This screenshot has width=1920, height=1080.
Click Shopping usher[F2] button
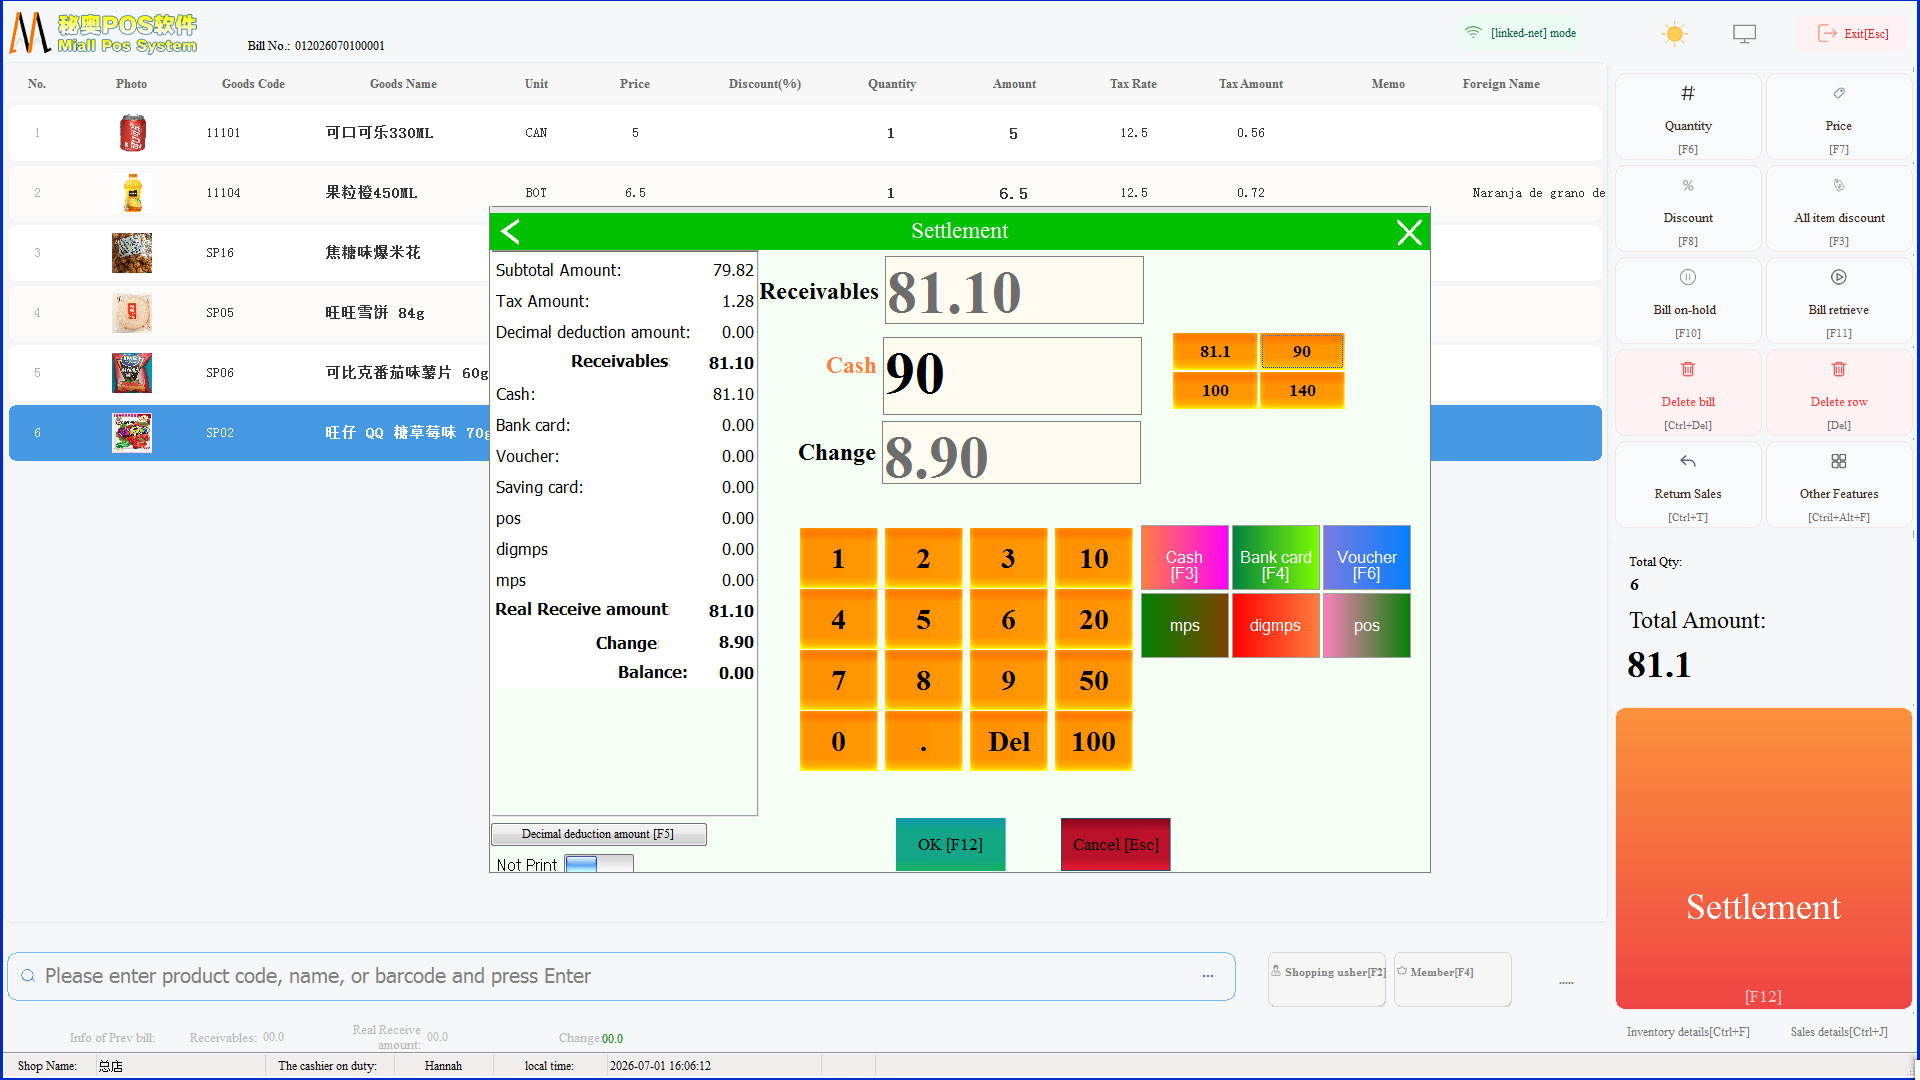tap(1327, 979)
